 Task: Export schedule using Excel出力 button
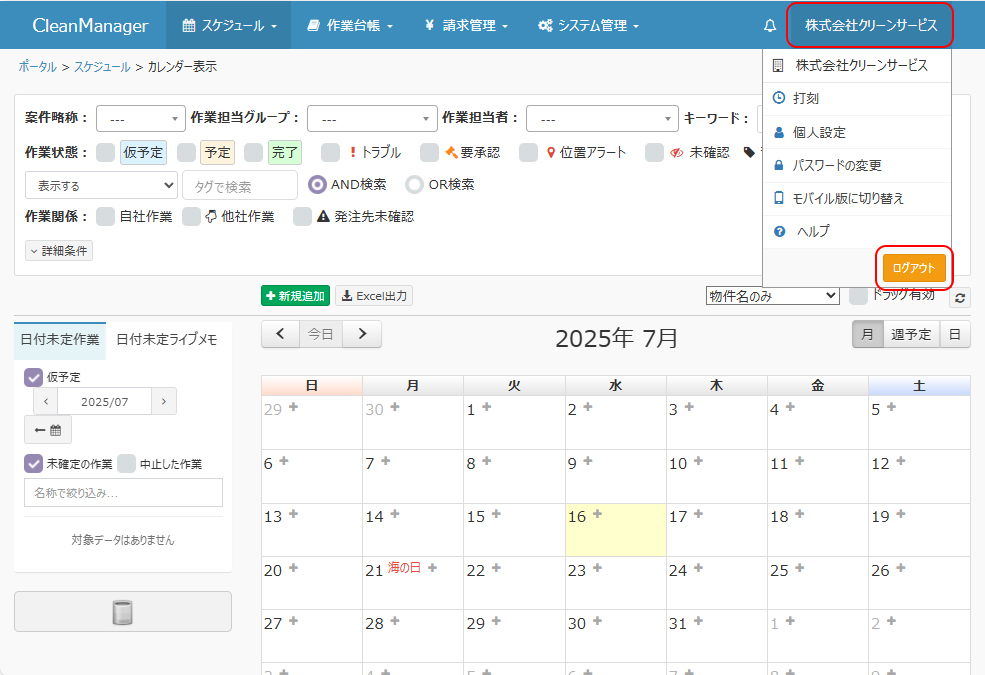(374, 296)
